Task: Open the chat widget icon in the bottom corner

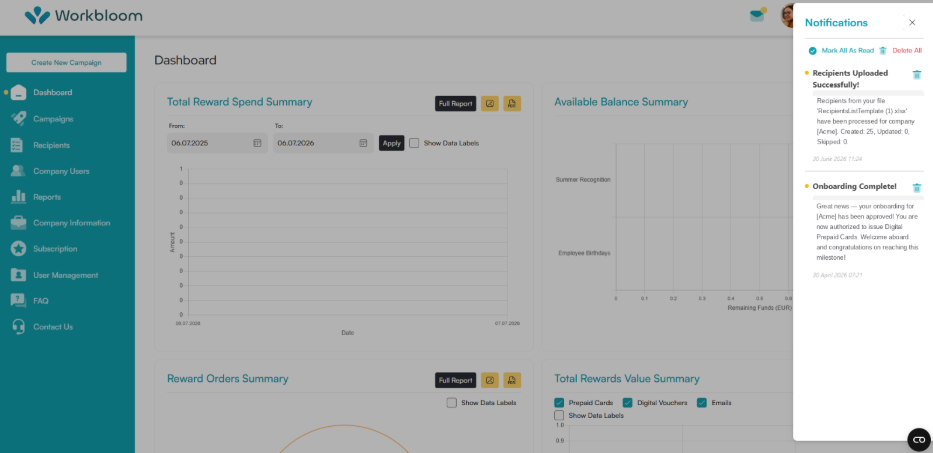Action: 919,439
